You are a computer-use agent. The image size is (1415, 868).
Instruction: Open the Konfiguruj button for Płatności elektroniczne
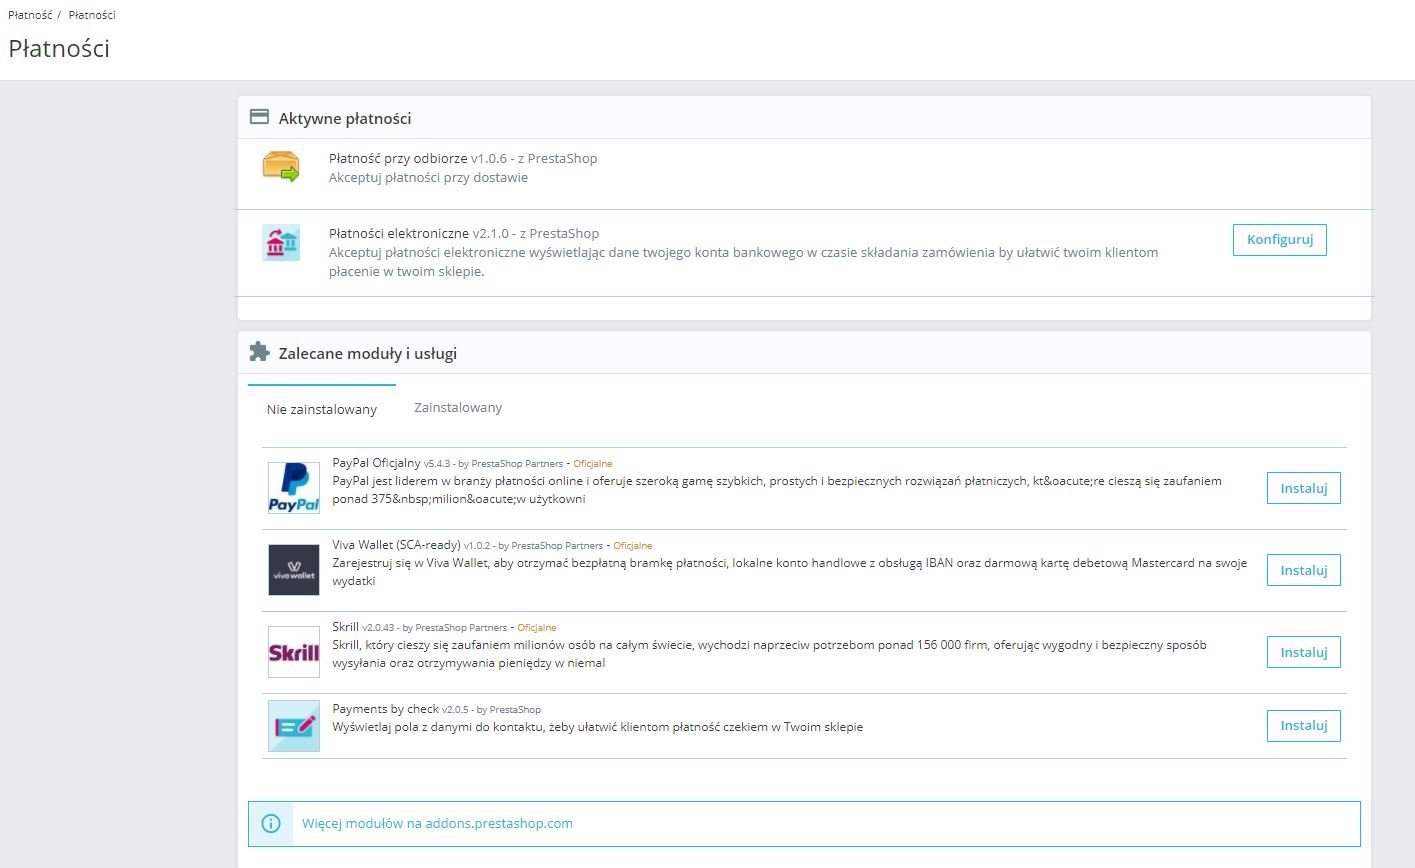coord(1280,240)
